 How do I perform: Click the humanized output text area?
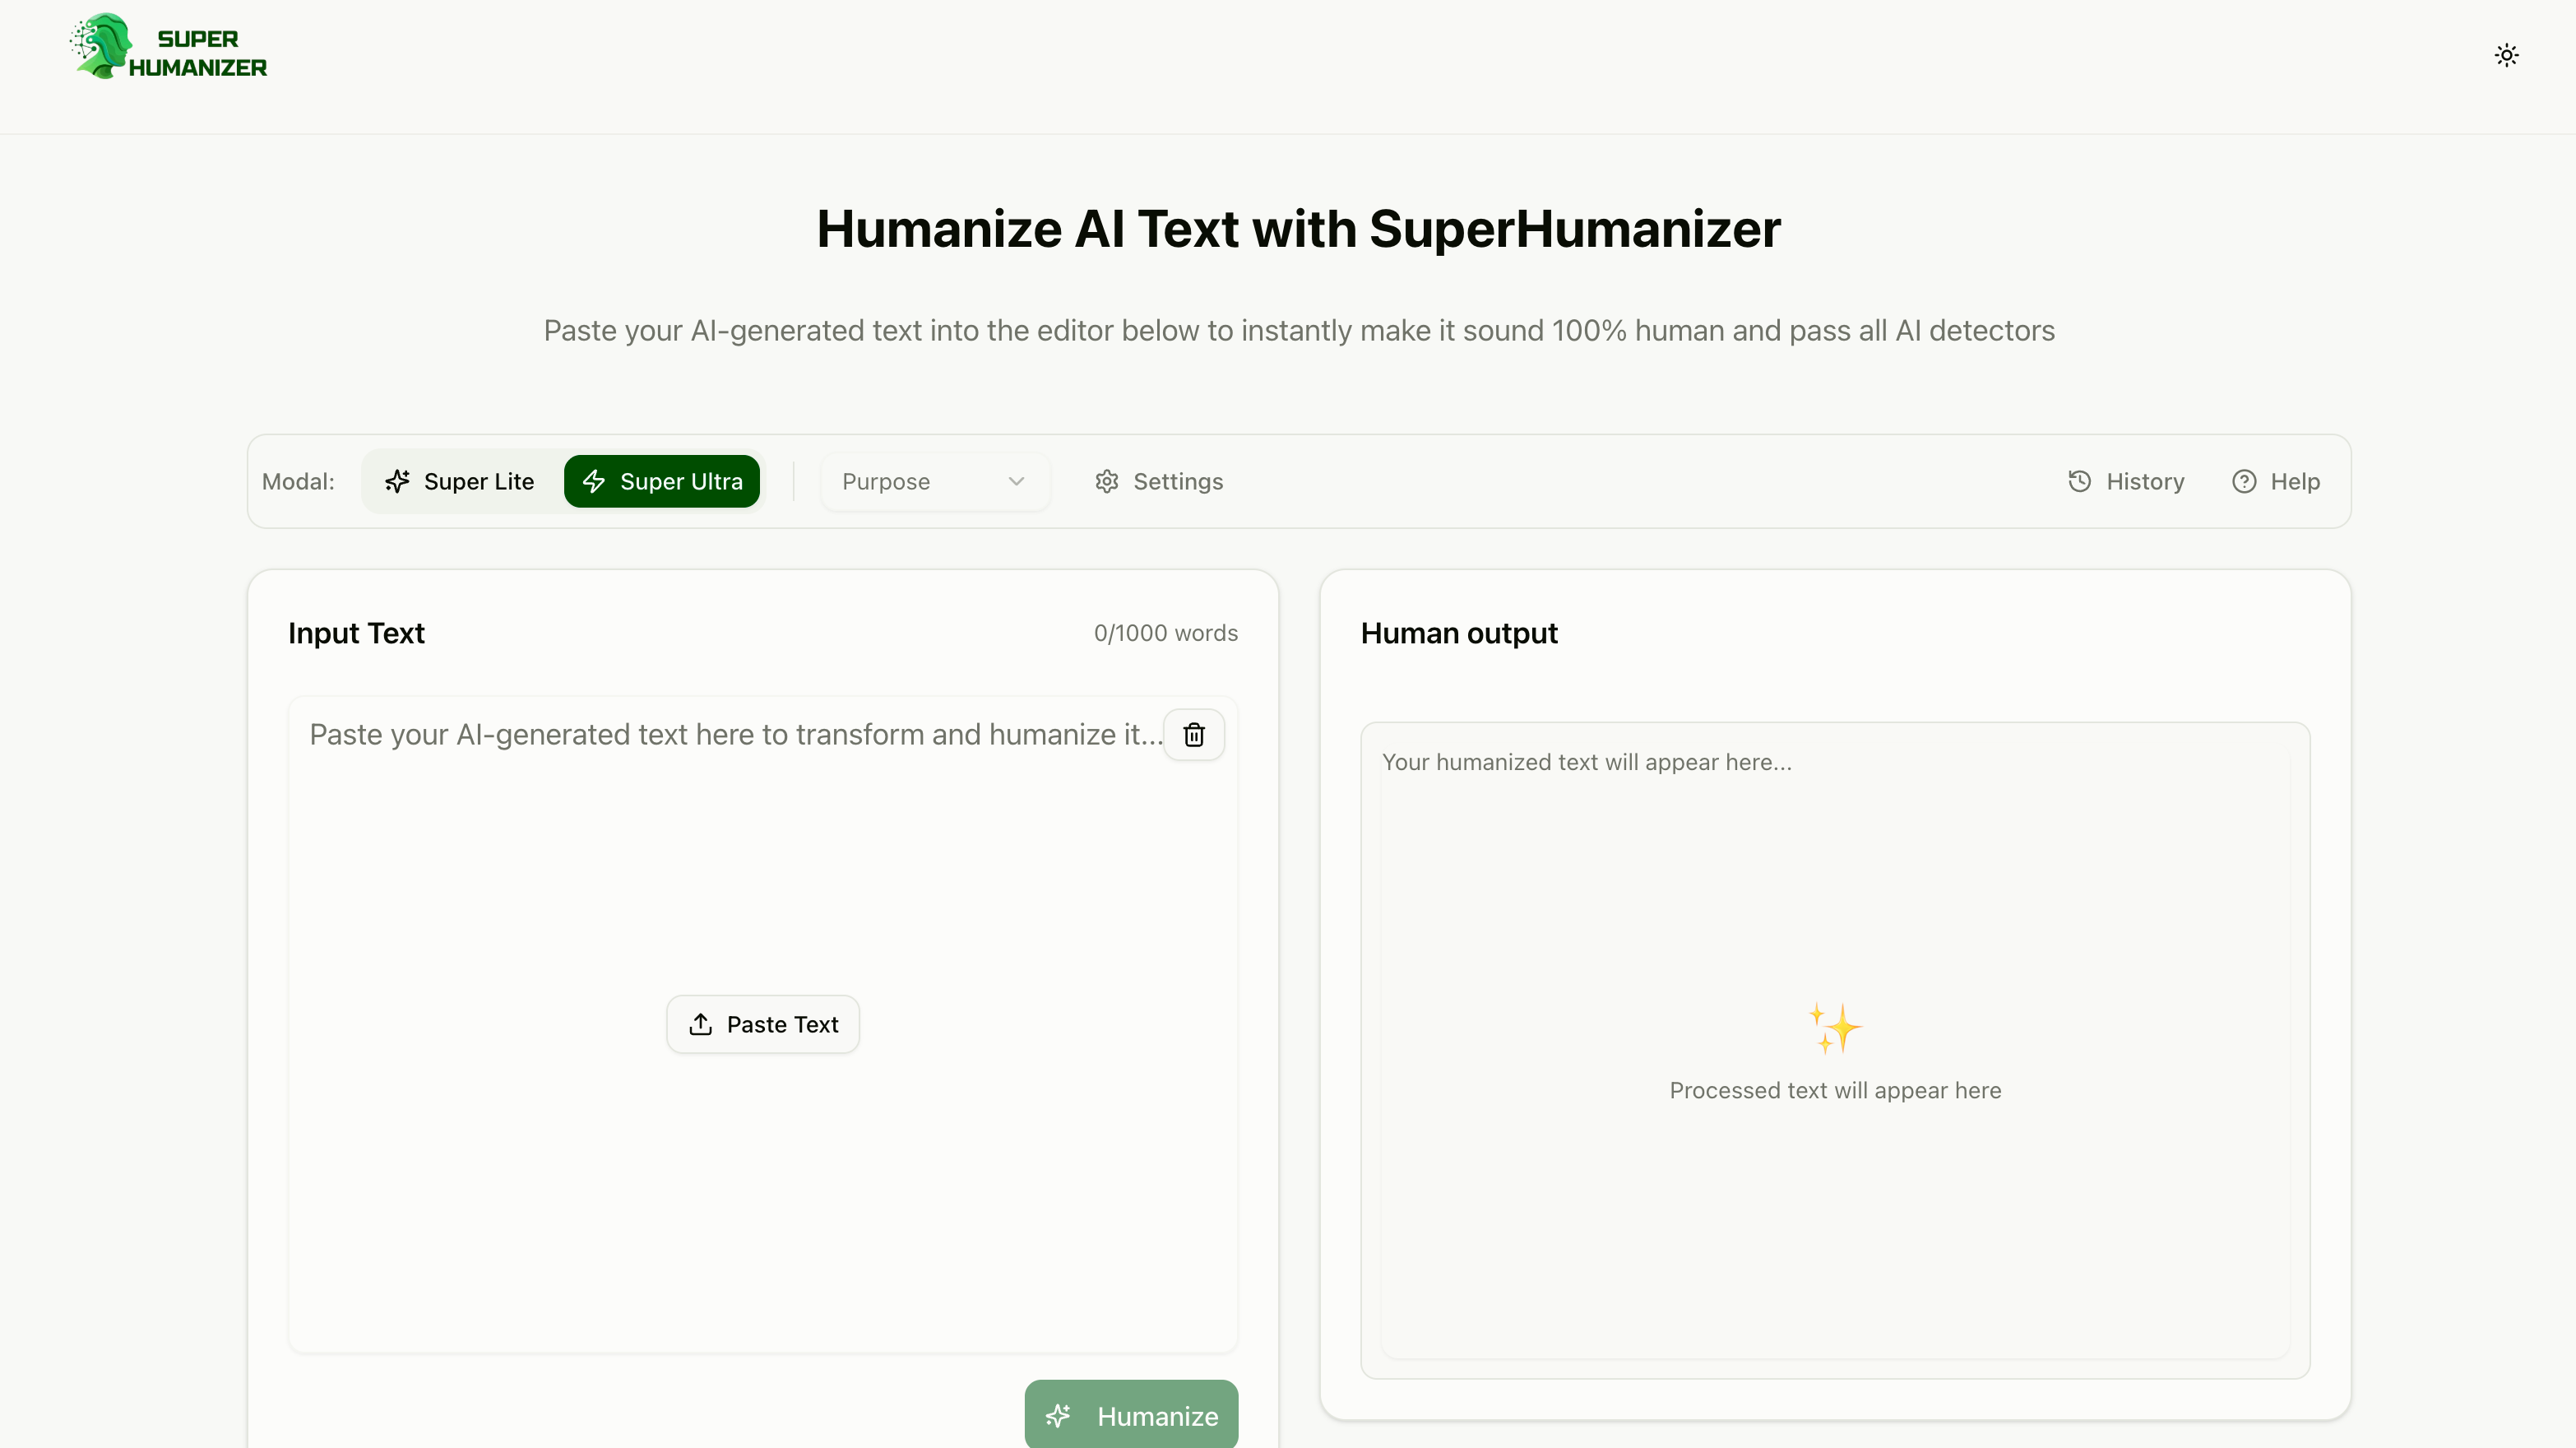pyautogui.click(x=1834, y=900)
